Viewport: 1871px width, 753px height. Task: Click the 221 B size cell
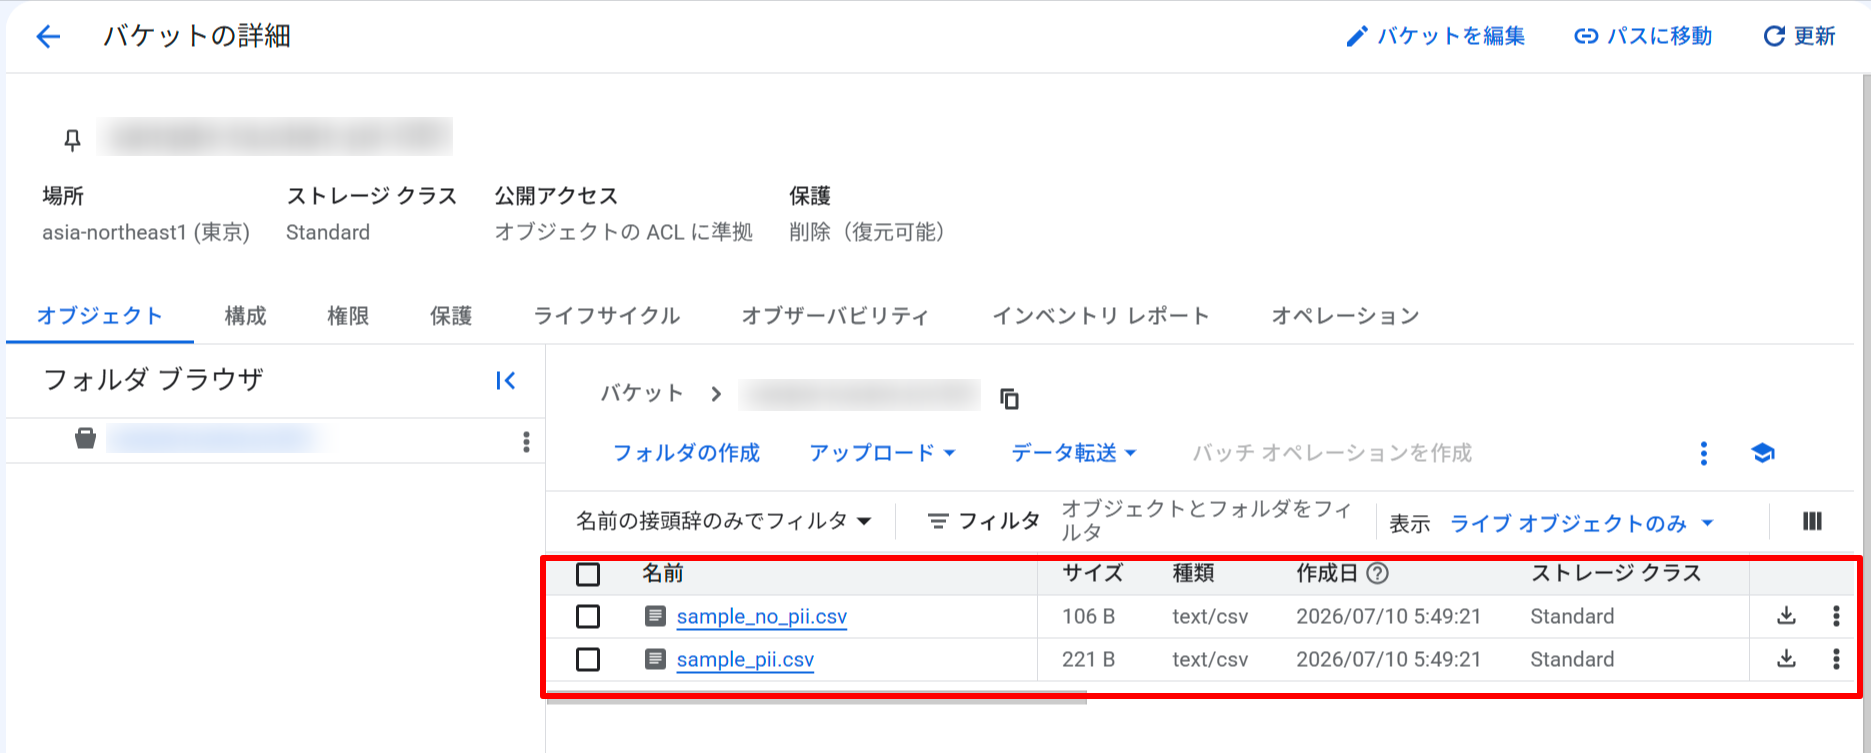1088,659
